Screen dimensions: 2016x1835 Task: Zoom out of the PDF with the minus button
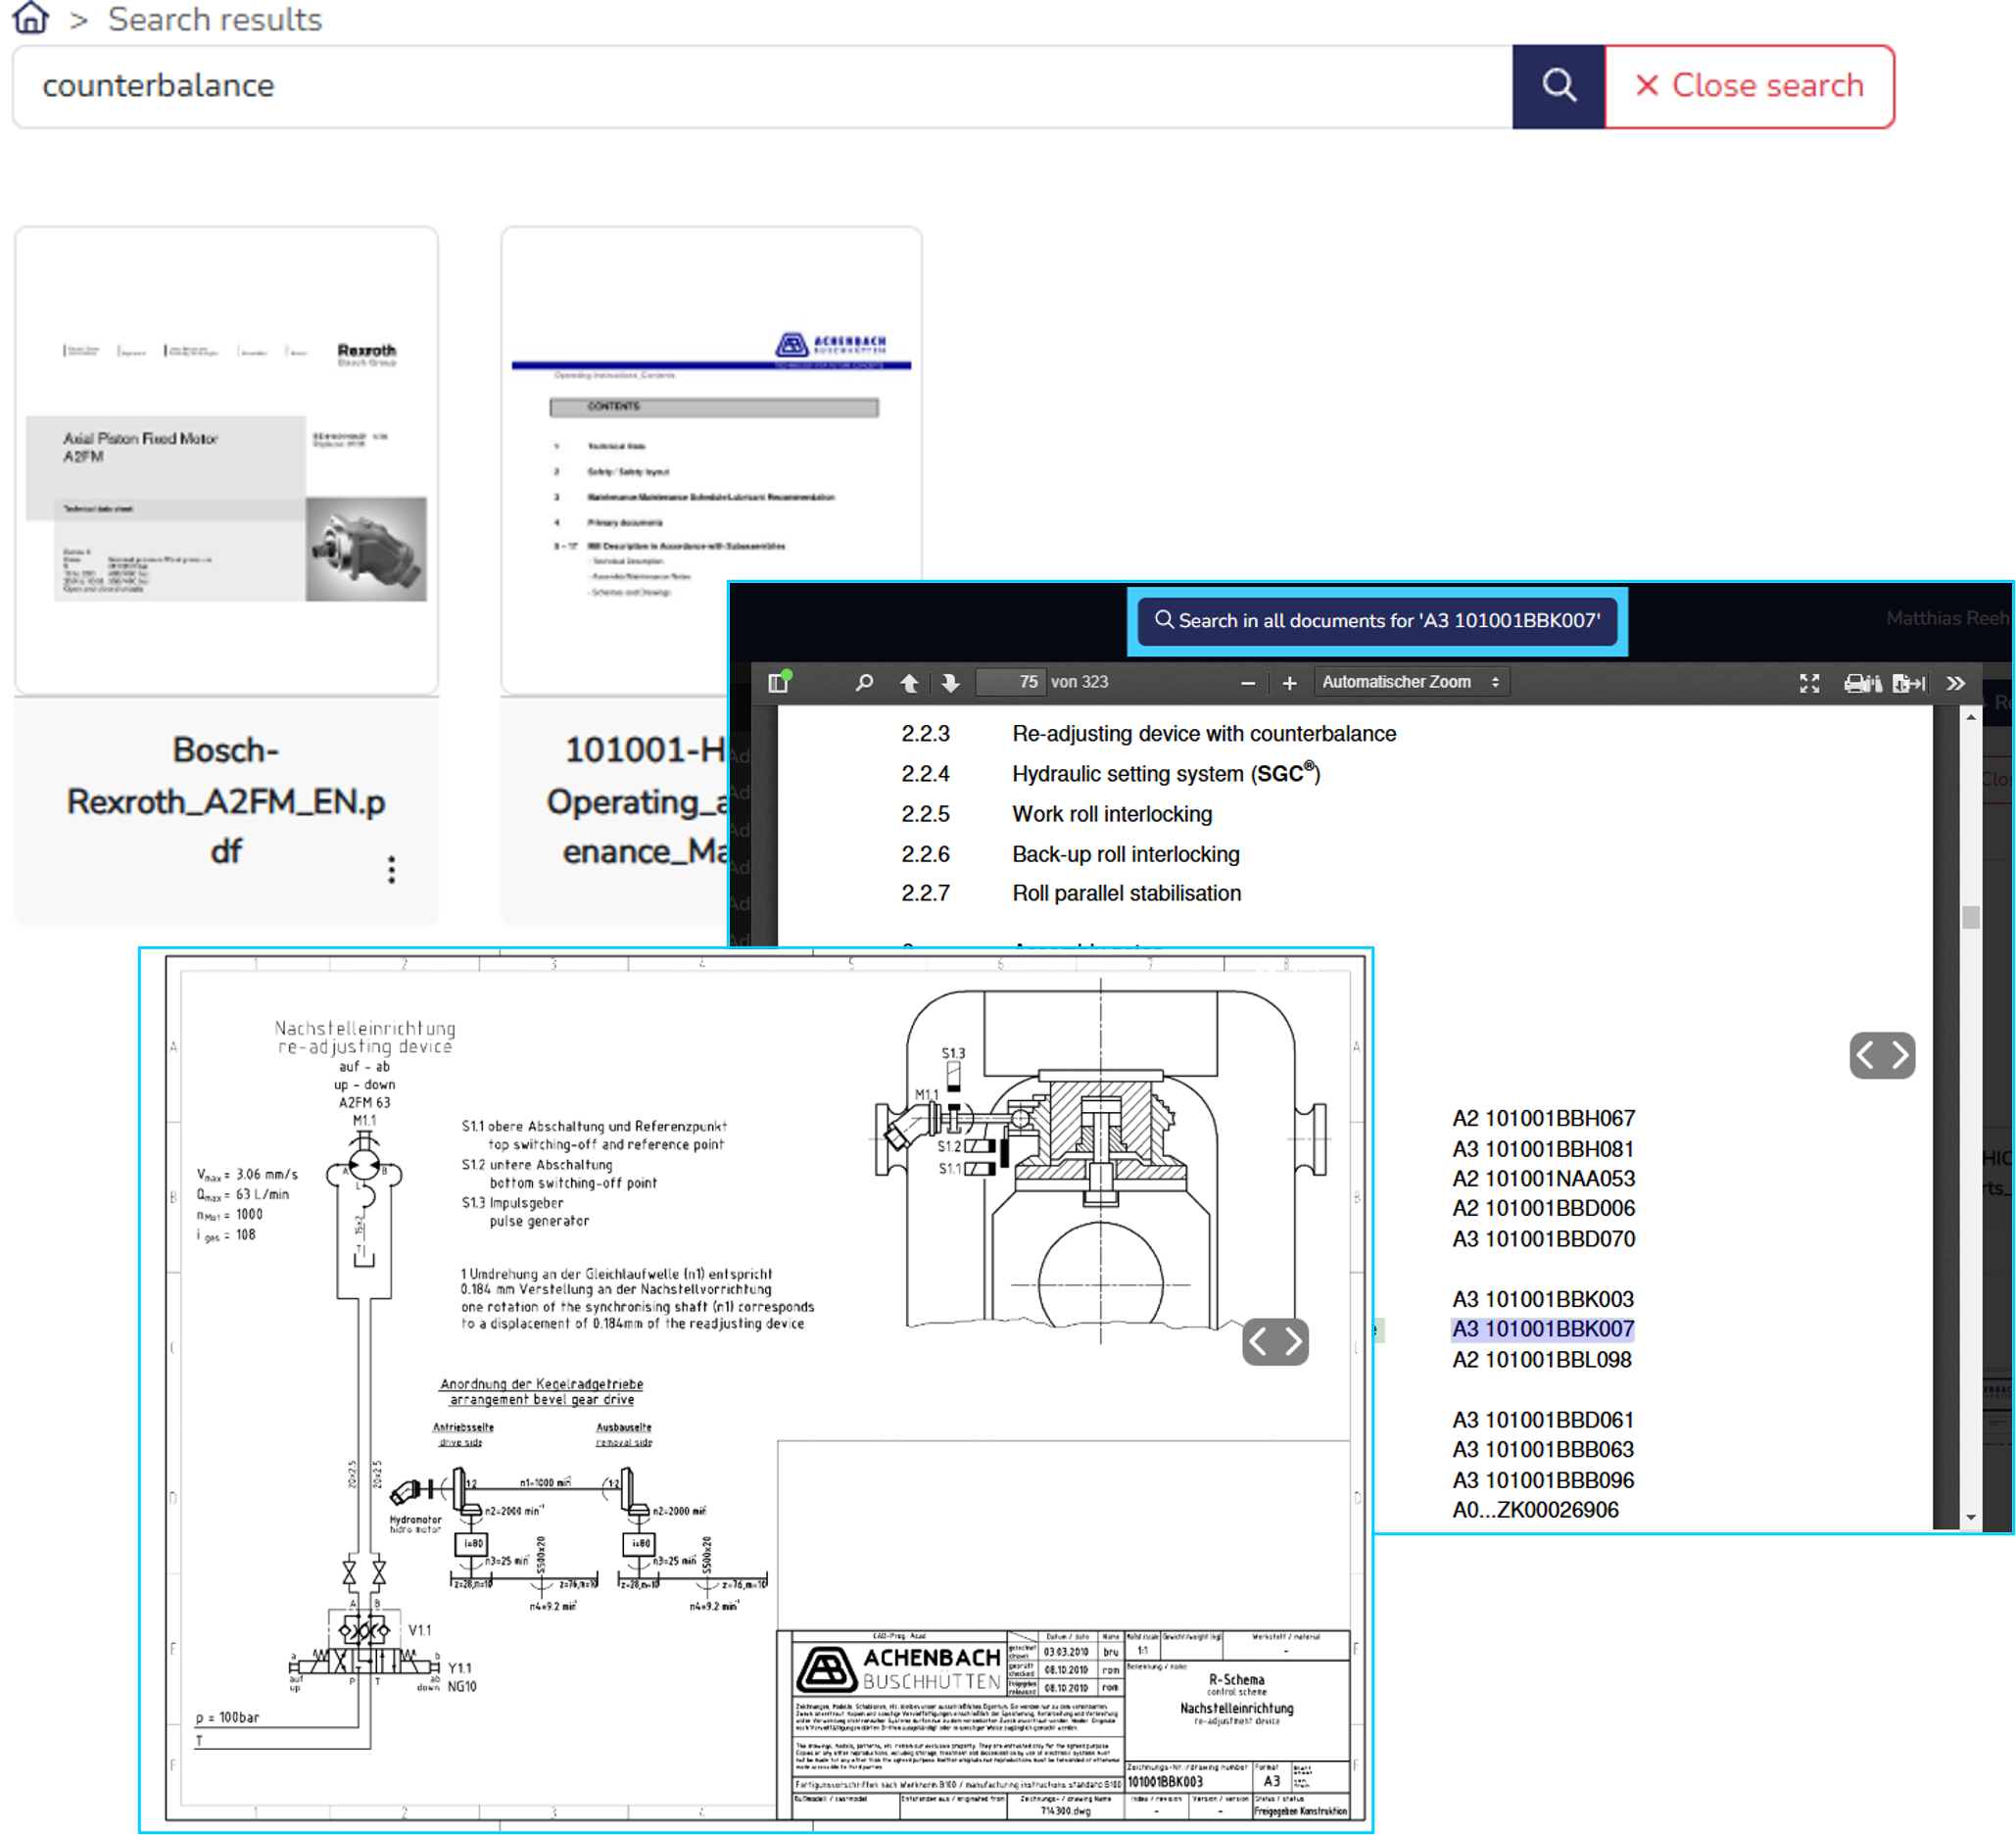(1248, 683)
